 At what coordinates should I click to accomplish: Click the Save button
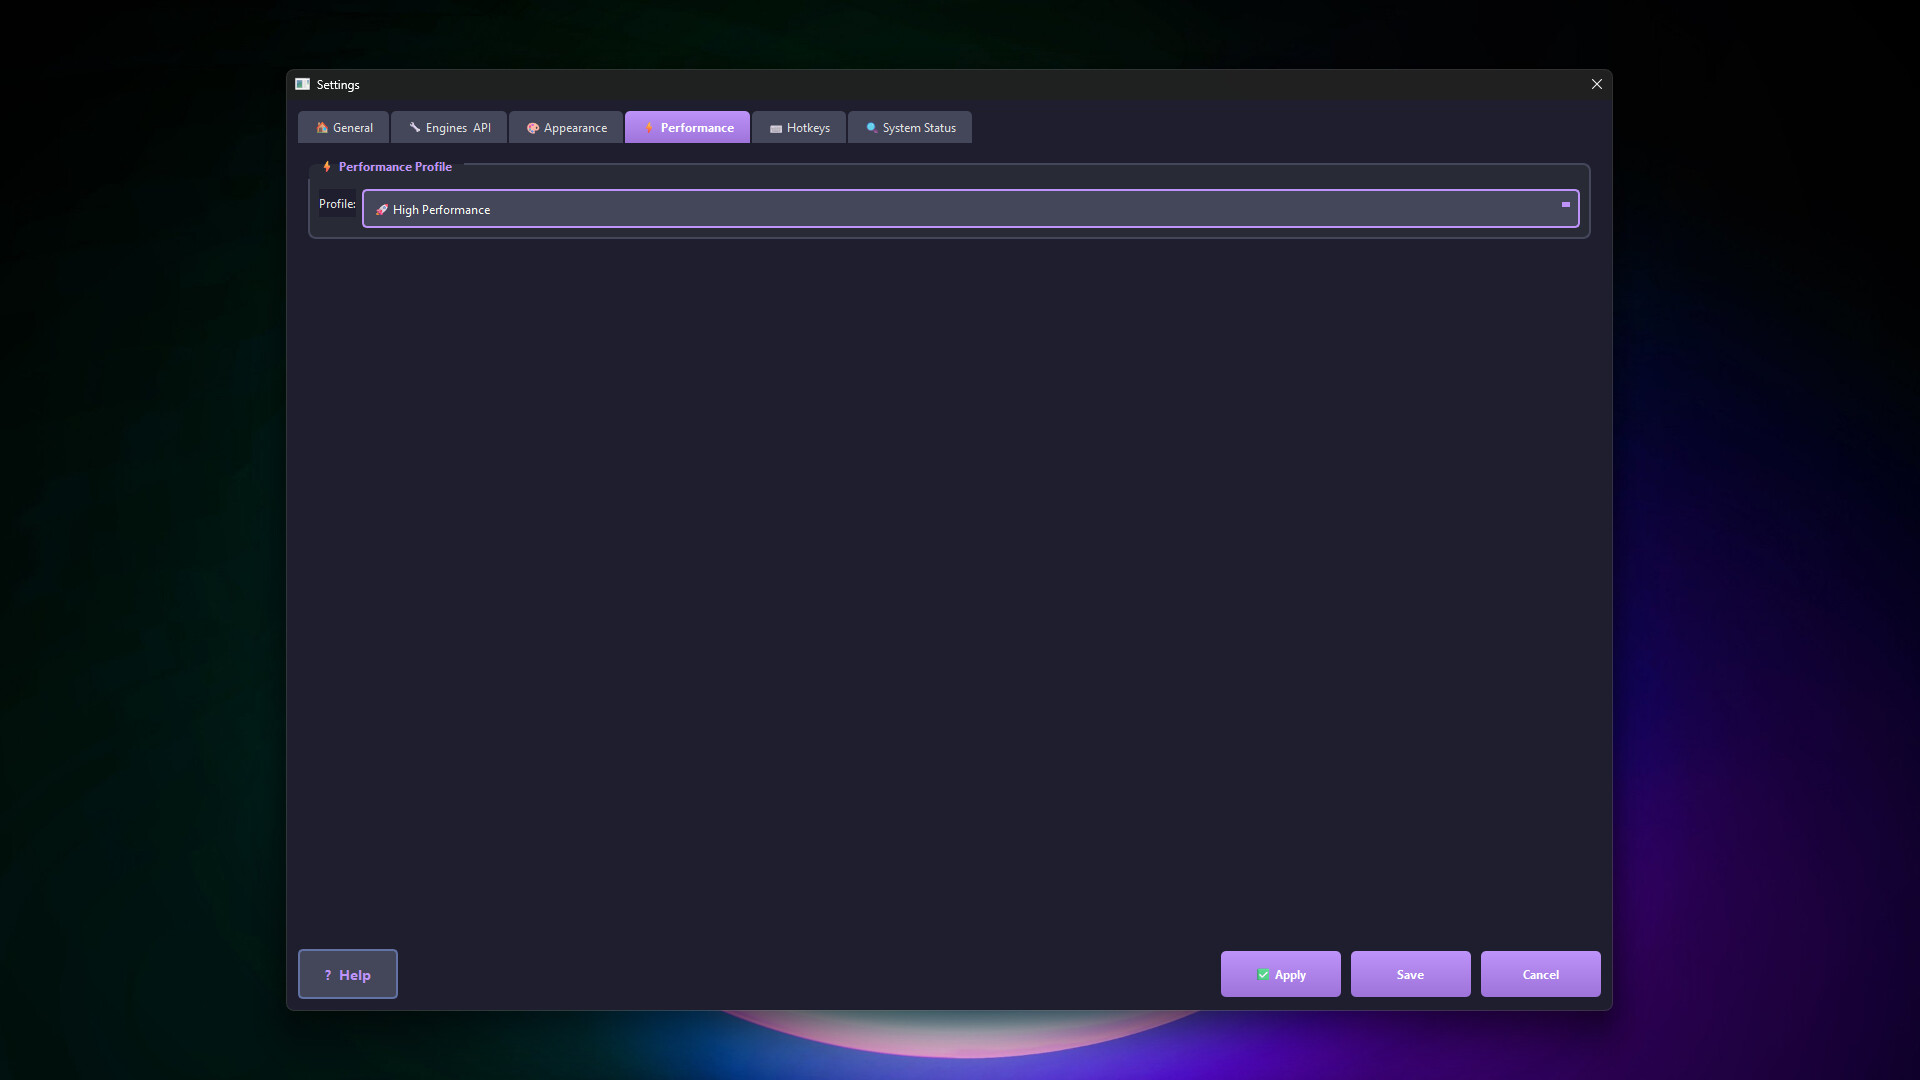[x=1410, y=974]
